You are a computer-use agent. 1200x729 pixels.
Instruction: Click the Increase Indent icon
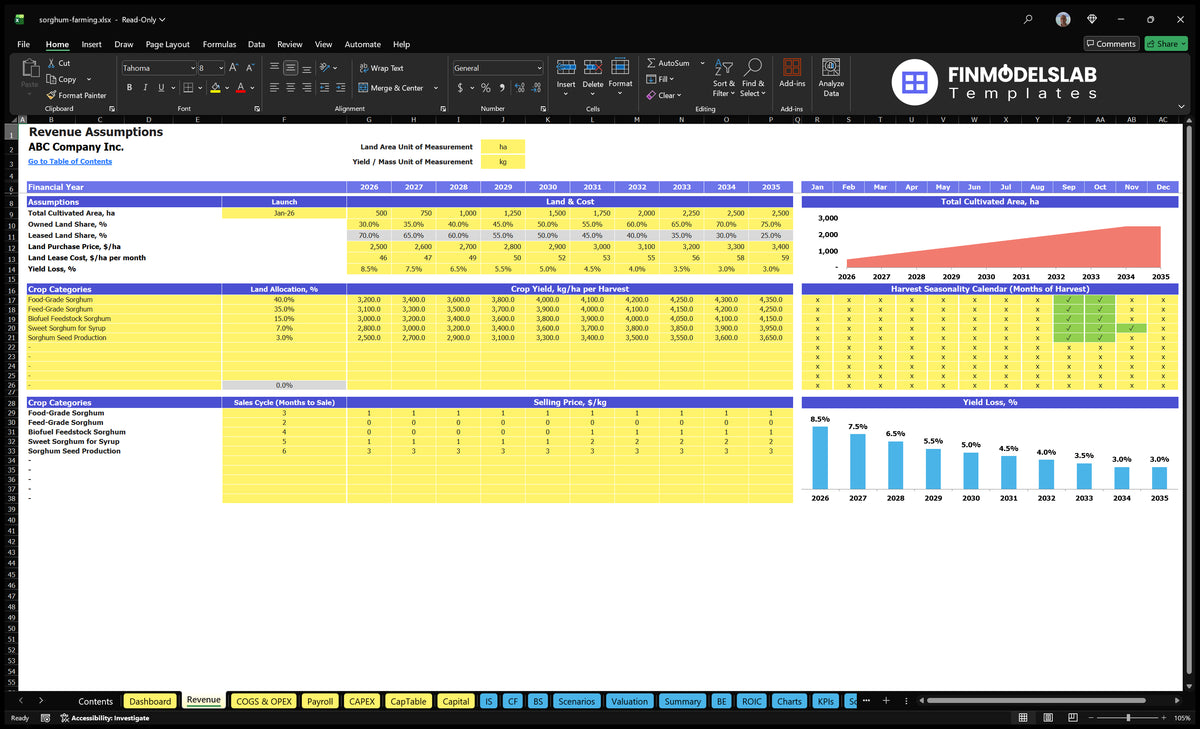pos(343,88)
